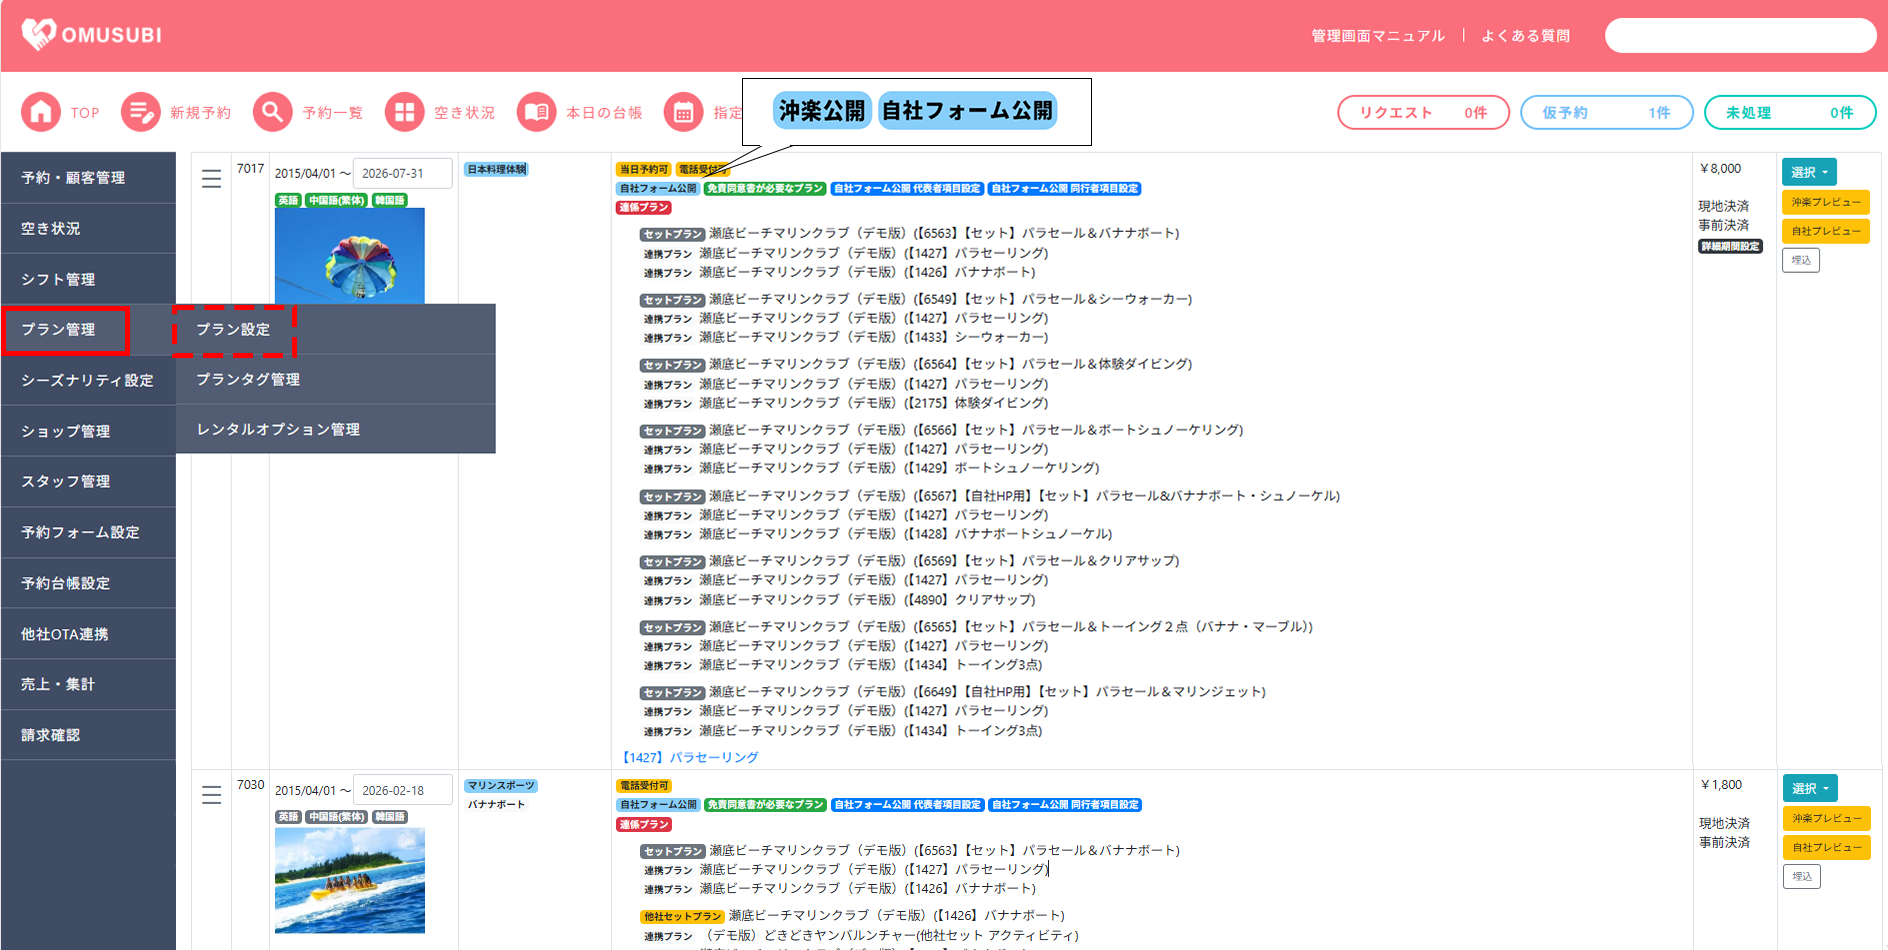This screenshot has height=950, width=1888.
Task: Click the calendar icon in the top navigation
Action: coord(683,112)
